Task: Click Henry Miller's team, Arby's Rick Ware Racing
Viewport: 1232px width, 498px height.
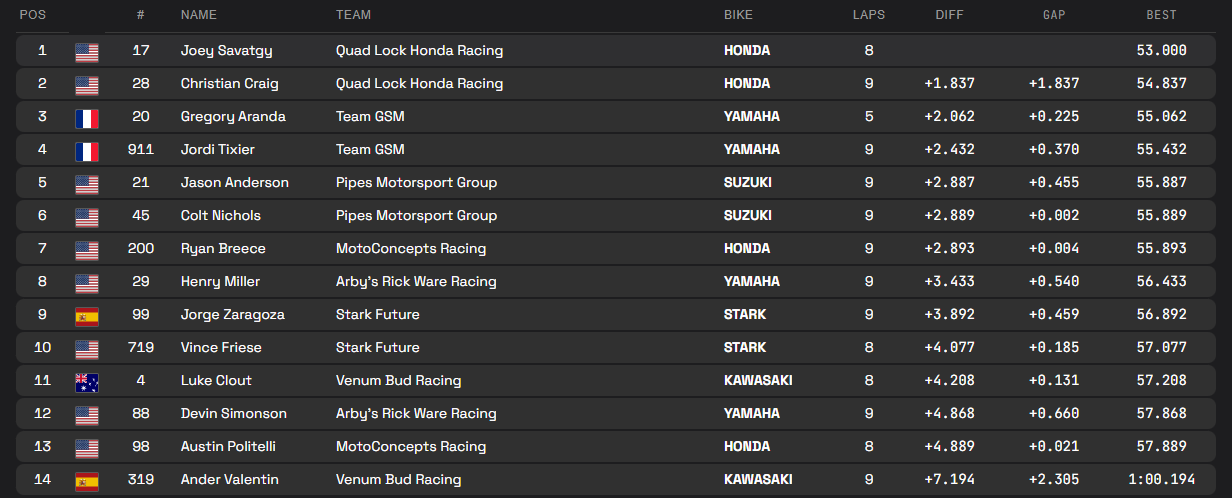Action: 416,282
